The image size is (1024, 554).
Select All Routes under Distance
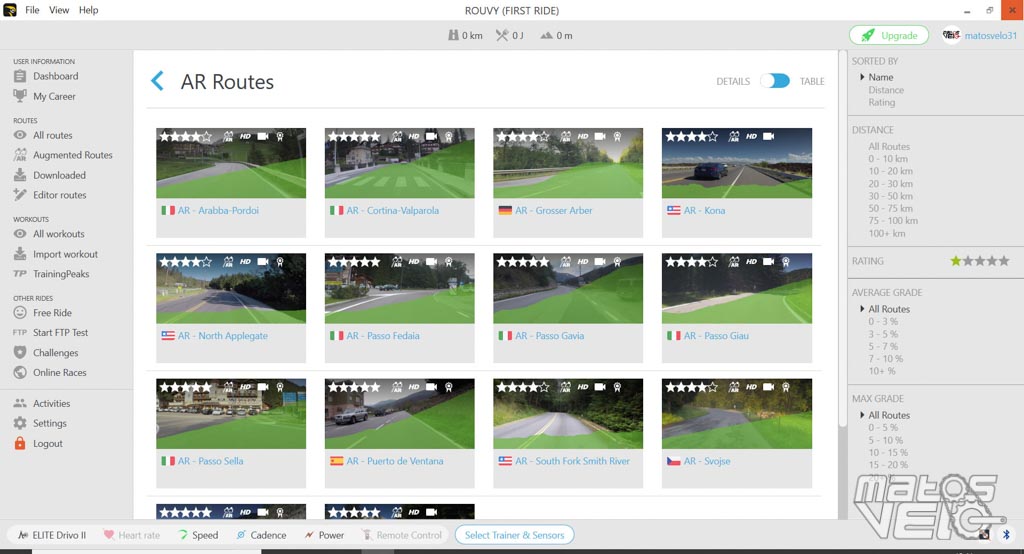click(889, 146)
